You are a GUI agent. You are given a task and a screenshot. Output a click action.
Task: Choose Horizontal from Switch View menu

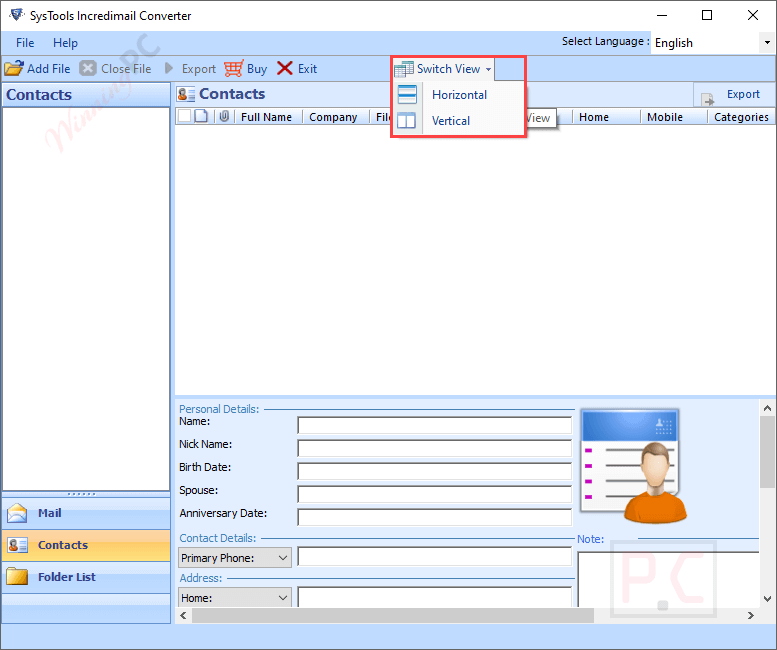click(x=459, y=95)
